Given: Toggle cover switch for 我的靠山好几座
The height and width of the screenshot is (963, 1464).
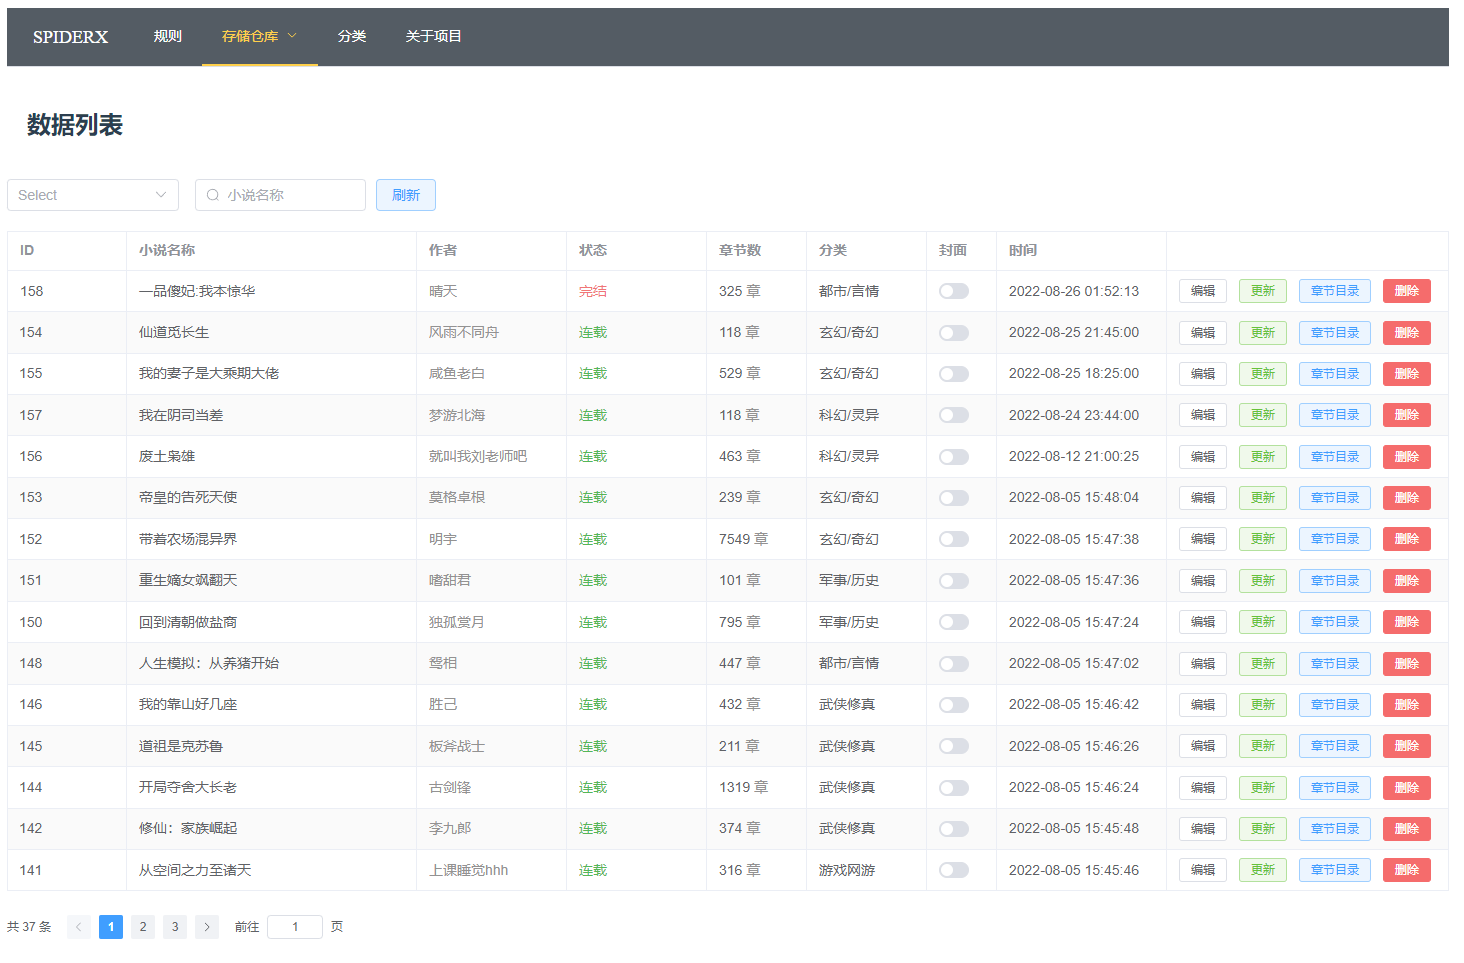Looking at the screenshot, I should (954, 705).
